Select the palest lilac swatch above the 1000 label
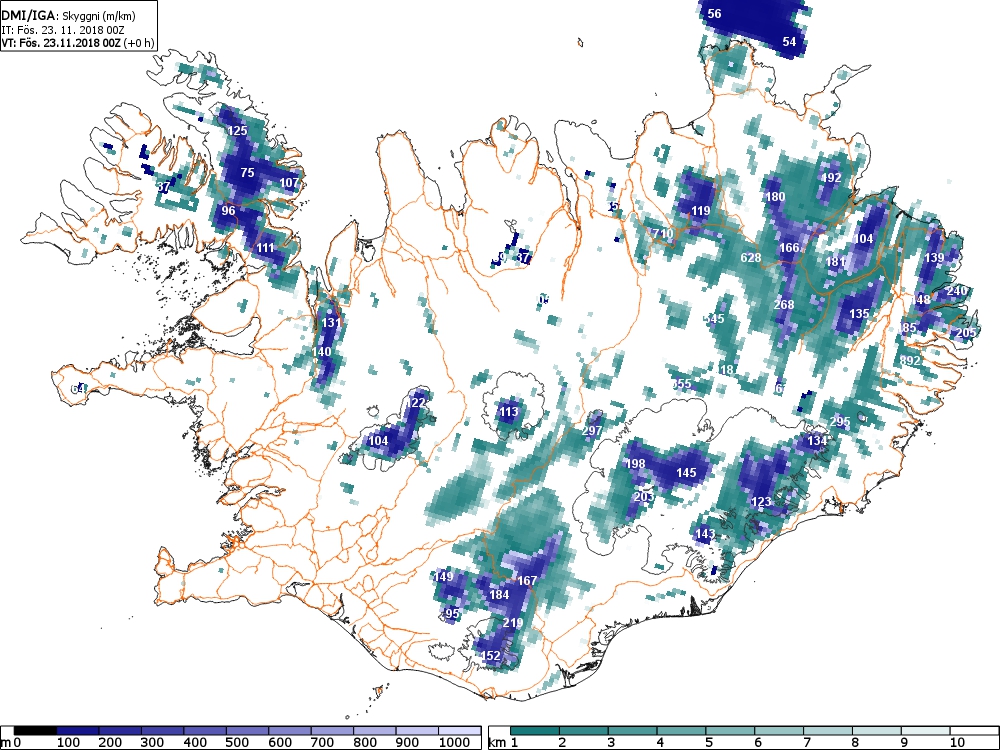 coord(460,731)
